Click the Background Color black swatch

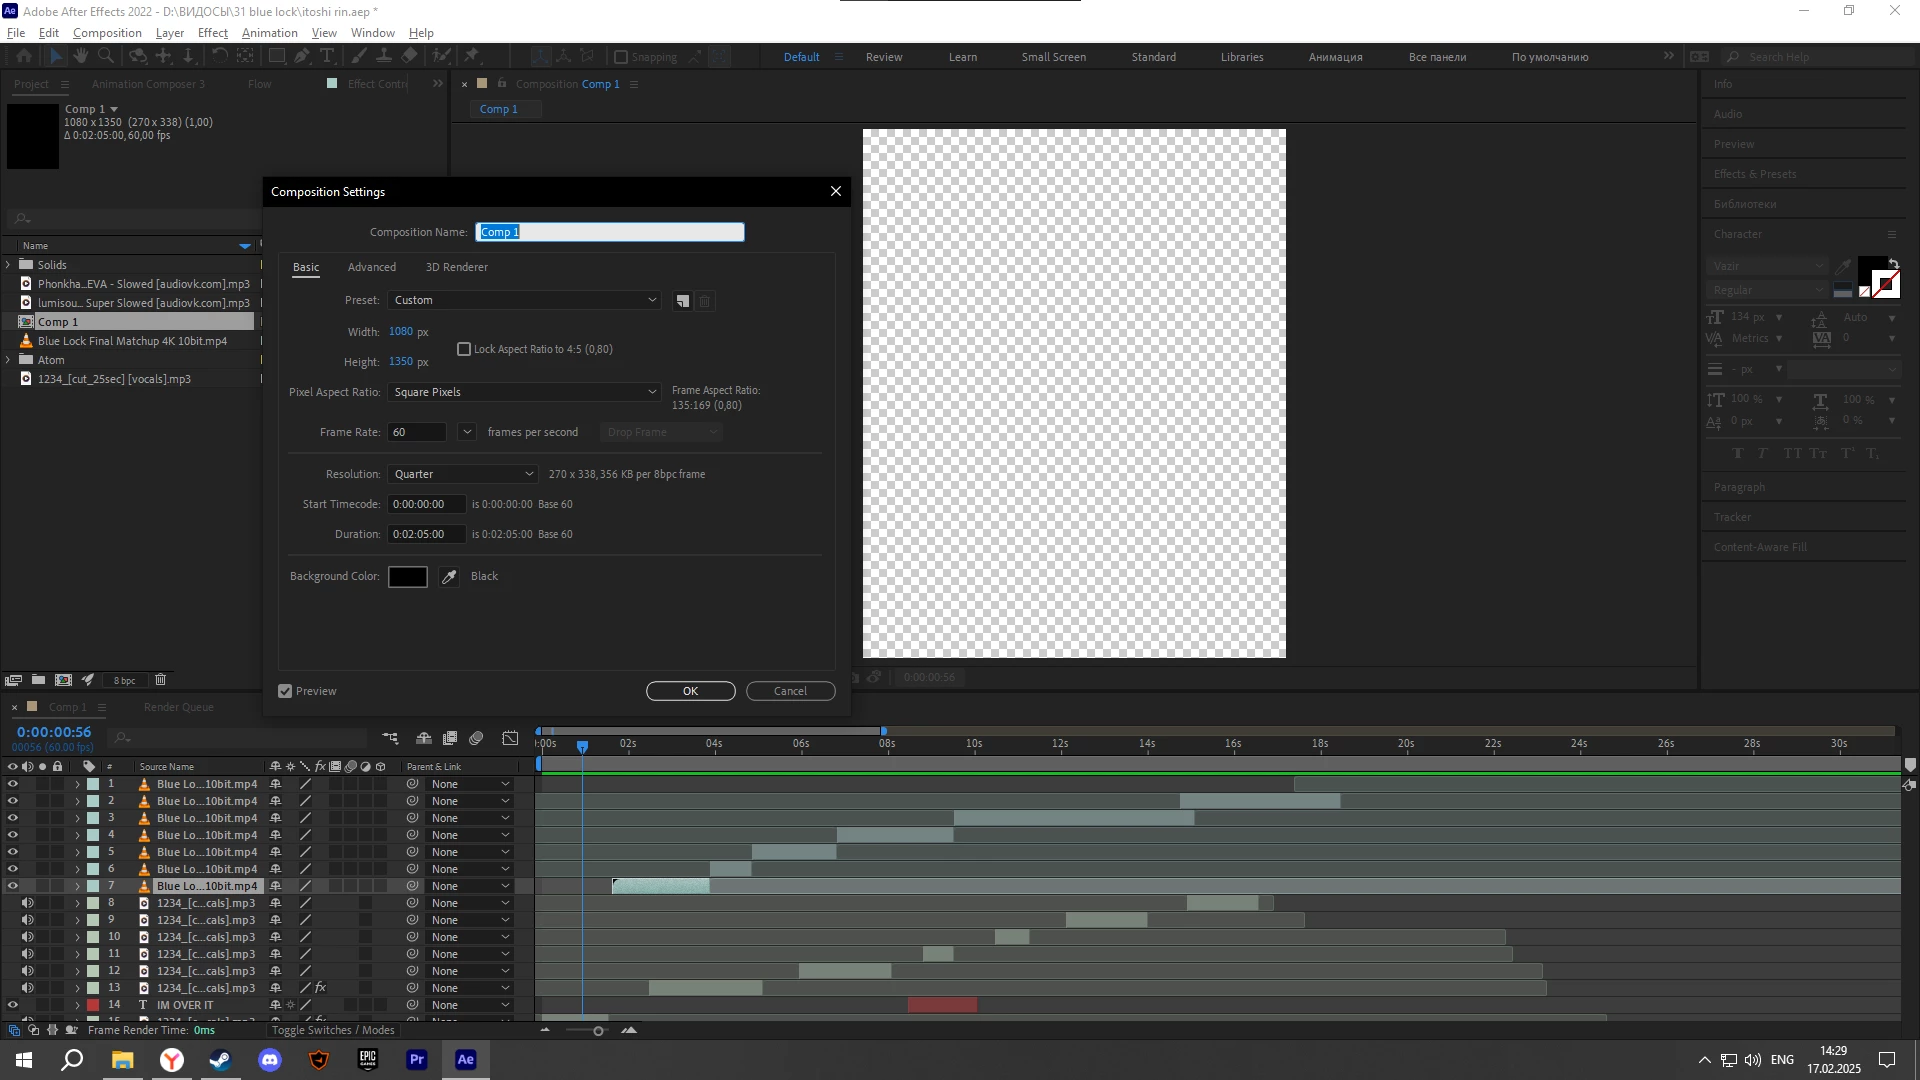[x=407, y=577]
